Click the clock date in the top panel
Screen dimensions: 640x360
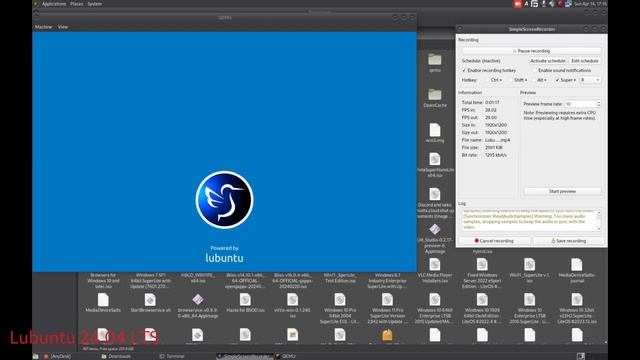[590, 4]
